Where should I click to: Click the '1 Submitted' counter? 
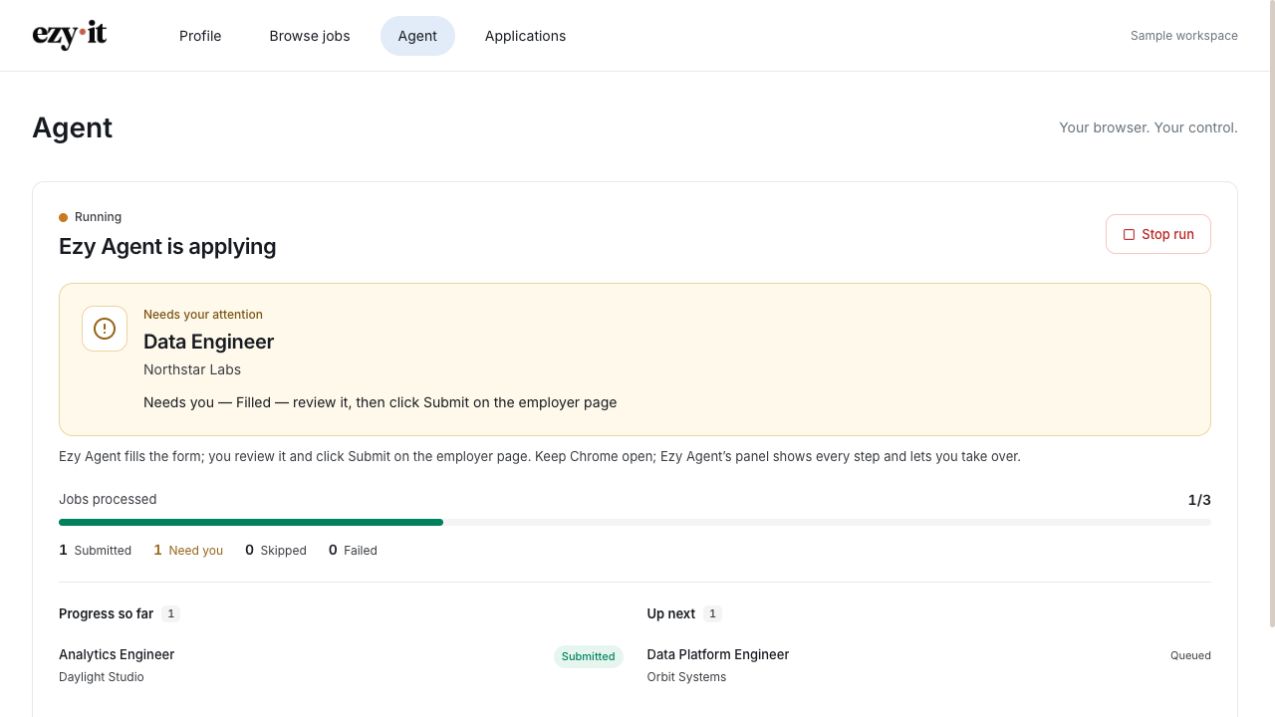[x=95, y=550]
